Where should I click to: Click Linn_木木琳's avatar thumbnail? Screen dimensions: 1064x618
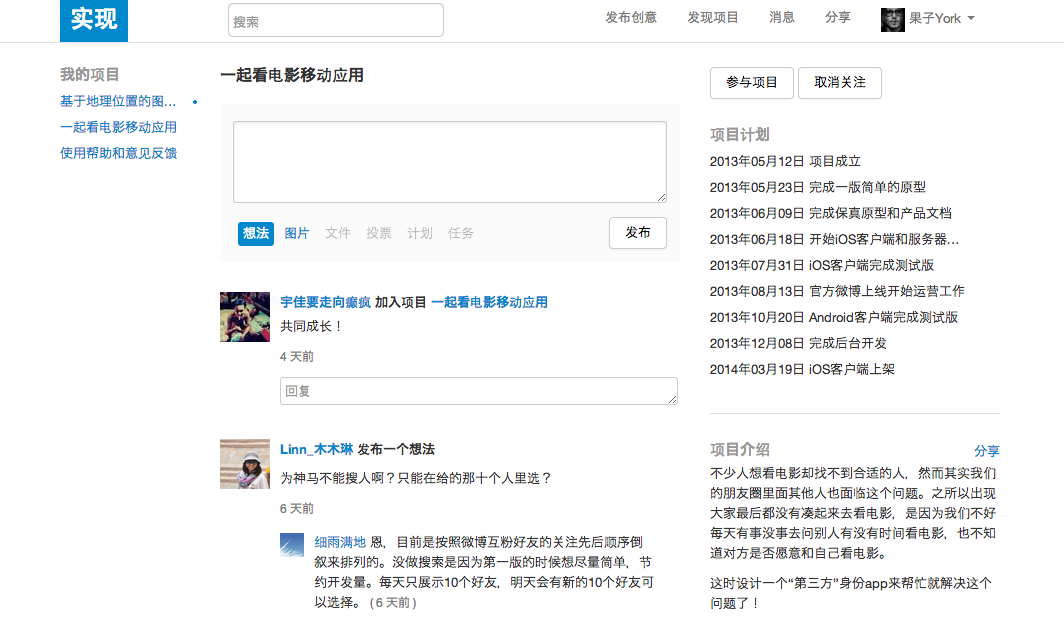[x=244, y=464]
